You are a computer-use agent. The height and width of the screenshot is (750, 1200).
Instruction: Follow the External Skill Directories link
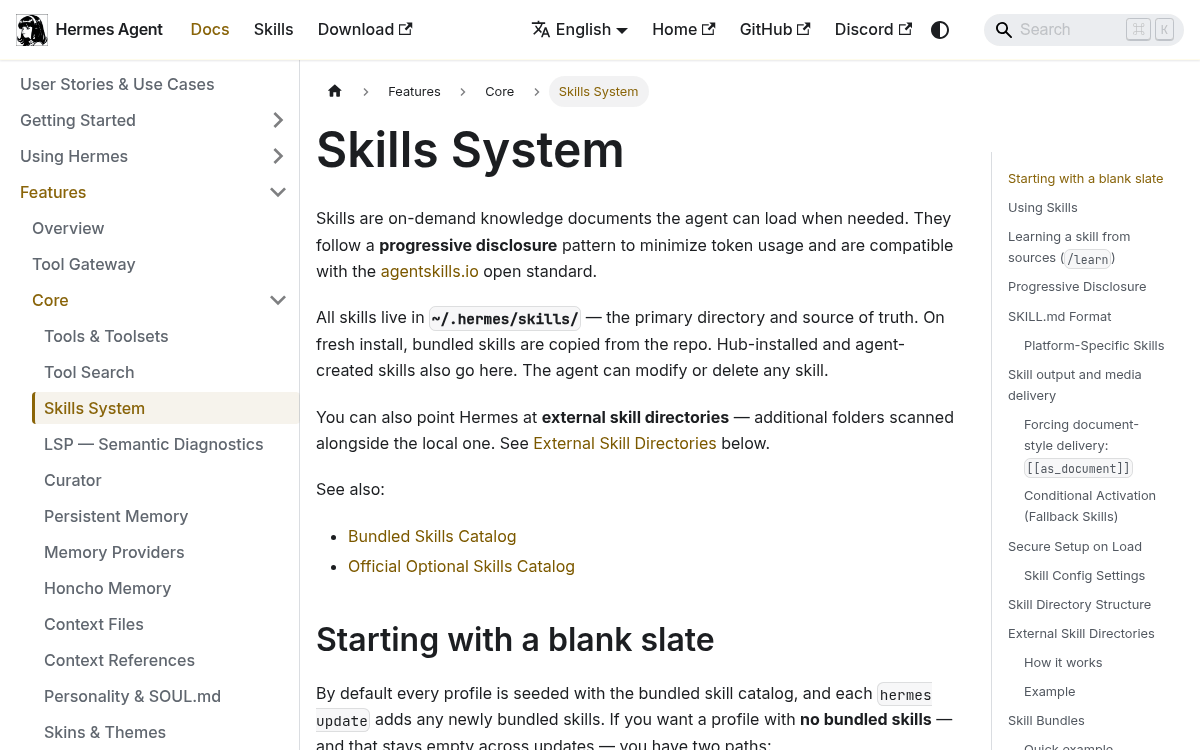pyautogui.click(x=625, y=443)
